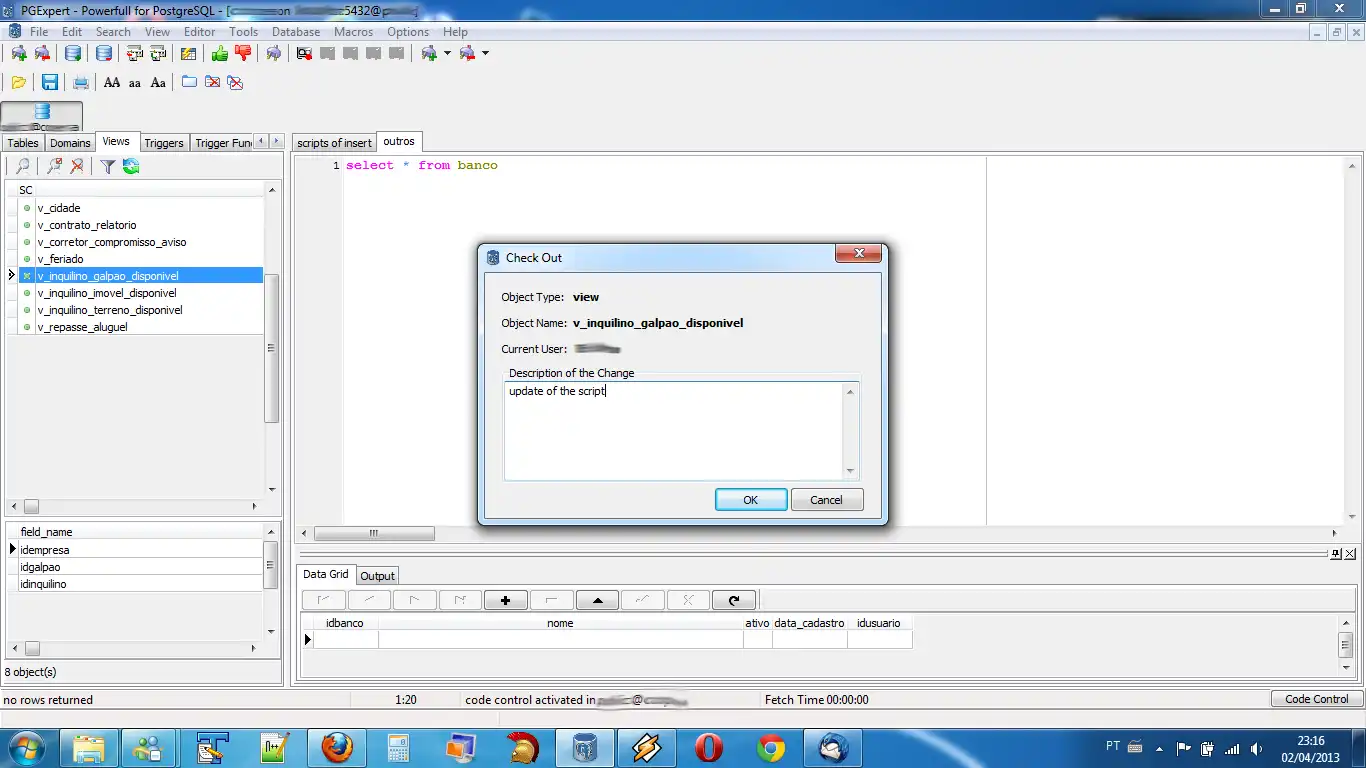This screenshot has width=1366, height=768.
Task: Open the scripts of insert editor tab
Action: coord(334,143)
